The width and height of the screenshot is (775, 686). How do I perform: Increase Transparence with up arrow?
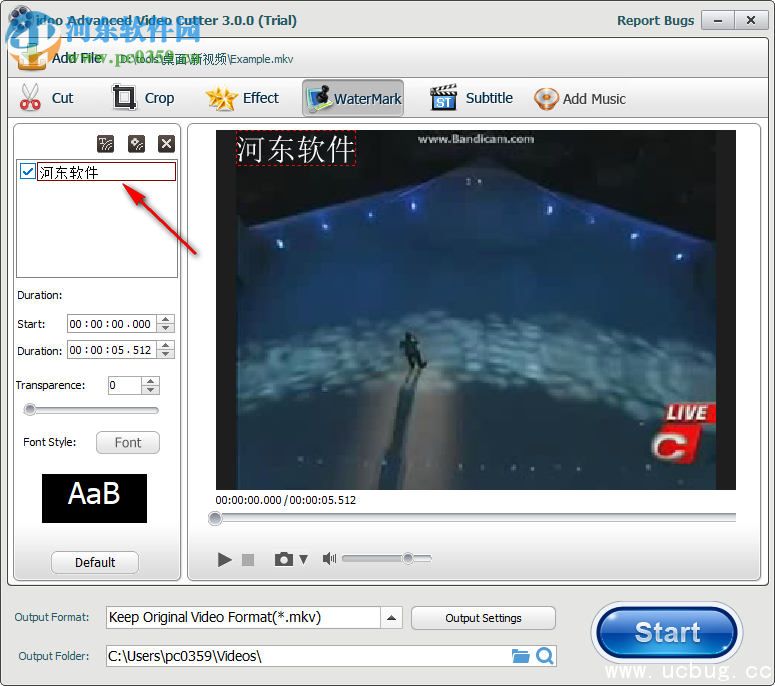pos(150,381)
